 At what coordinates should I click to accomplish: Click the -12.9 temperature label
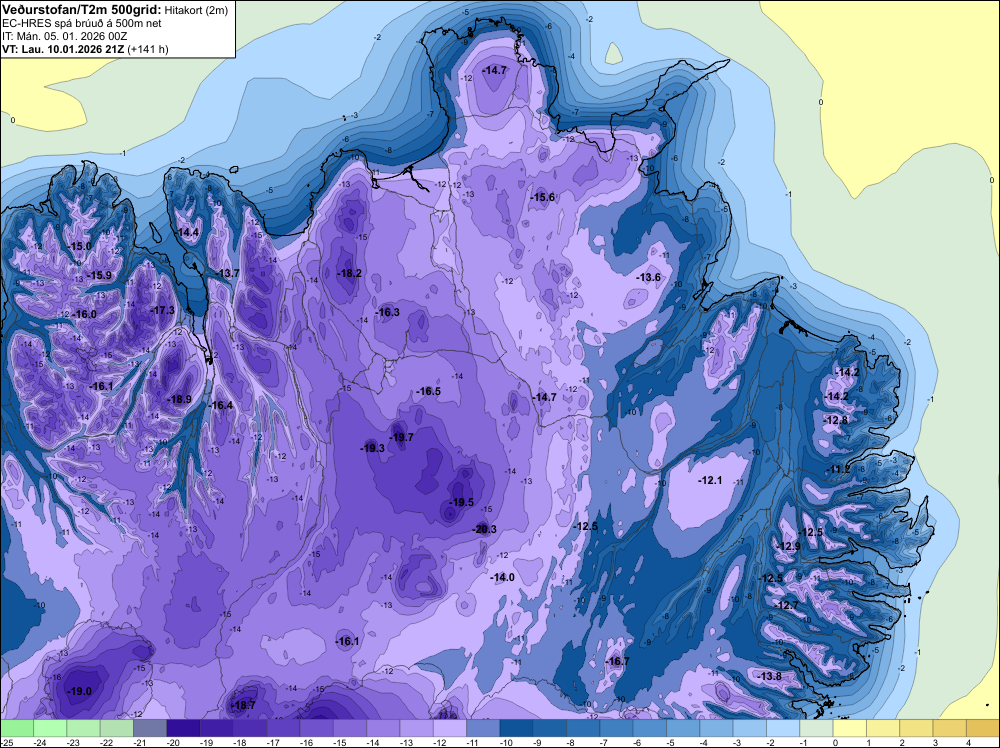tap(788, 546)
